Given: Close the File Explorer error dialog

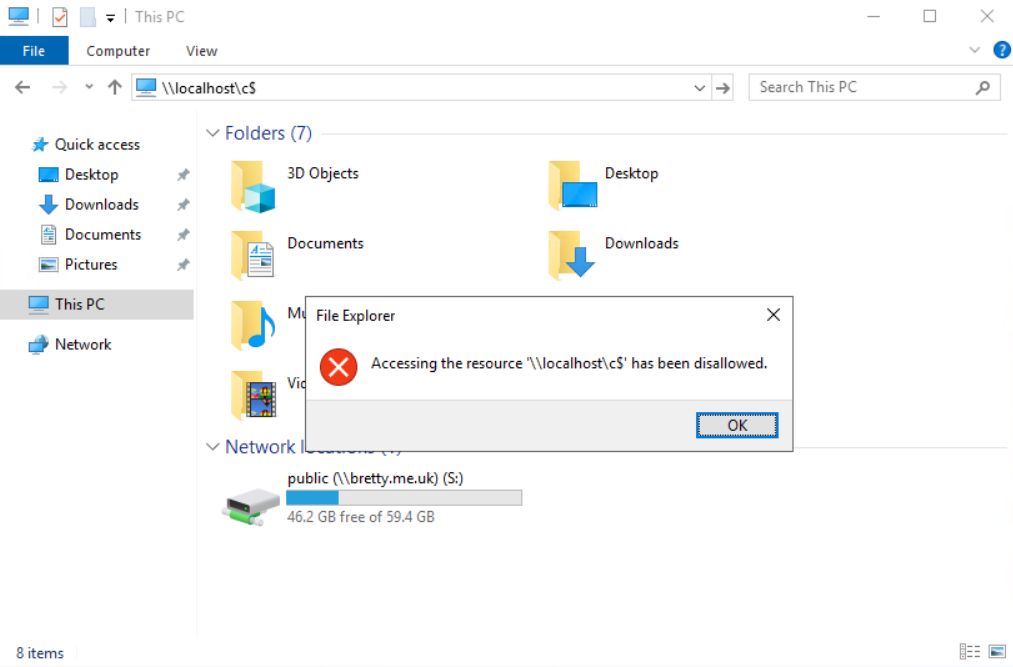Looking at the screenshot, I should [772, 315].
